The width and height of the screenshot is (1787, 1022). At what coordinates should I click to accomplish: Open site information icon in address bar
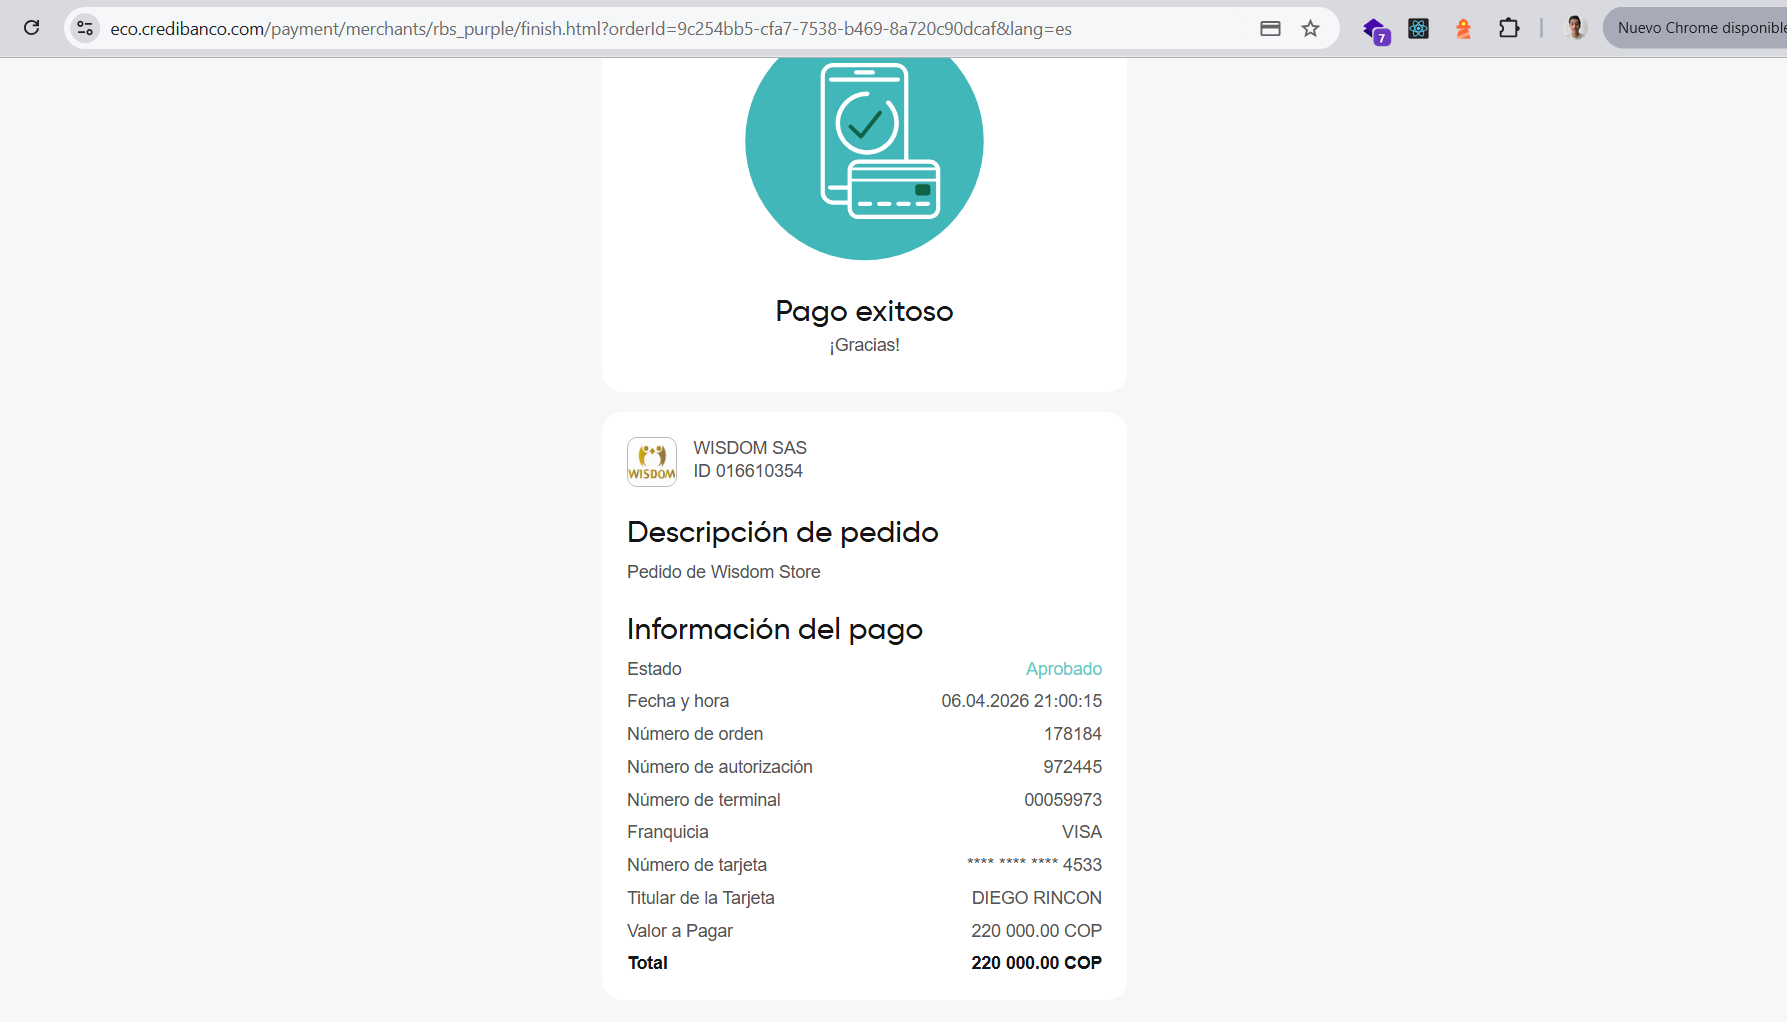click(86, 28)
